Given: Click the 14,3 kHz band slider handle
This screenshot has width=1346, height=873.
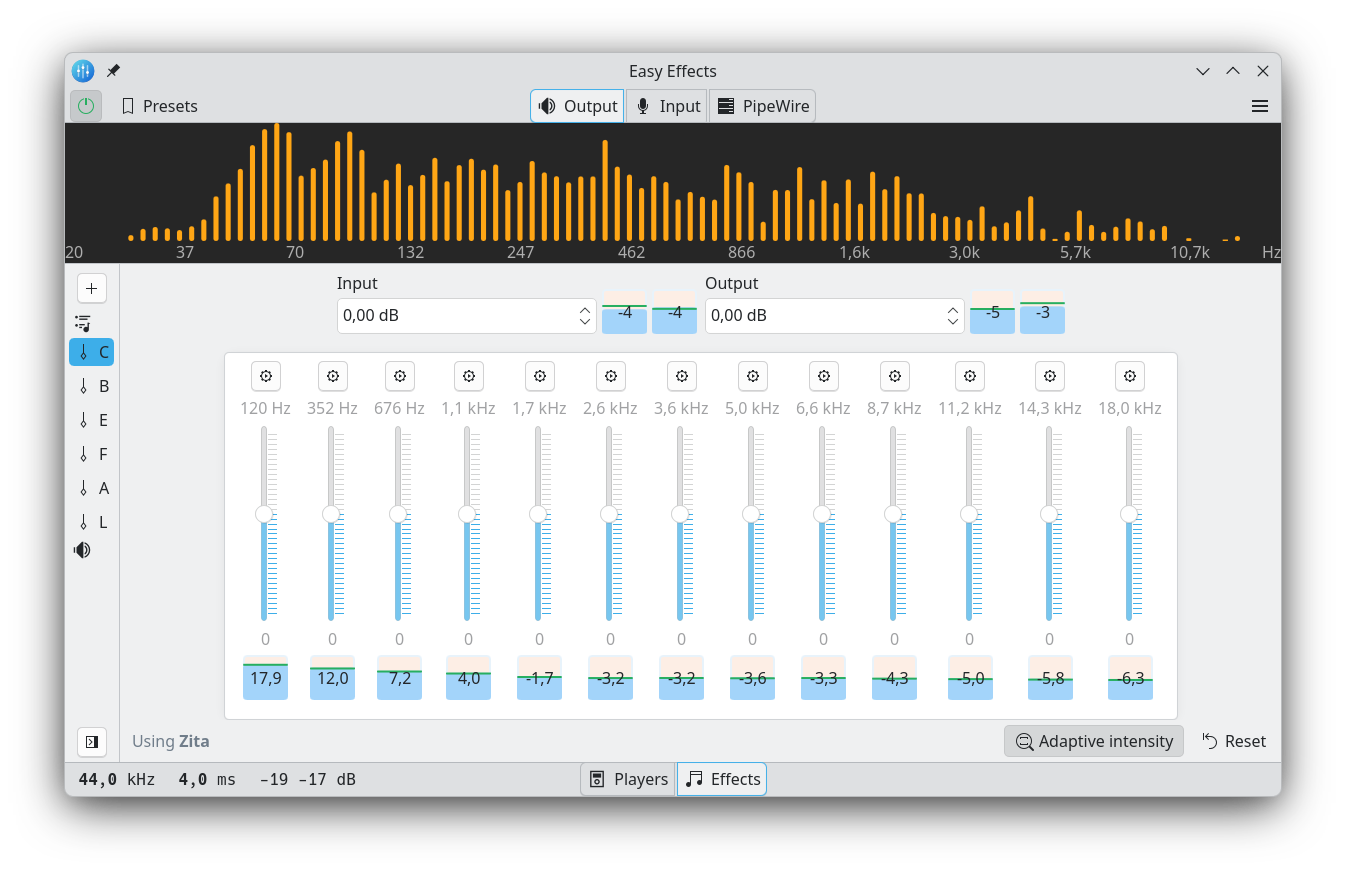Looking at the screenshot, I should [1048, 514].
